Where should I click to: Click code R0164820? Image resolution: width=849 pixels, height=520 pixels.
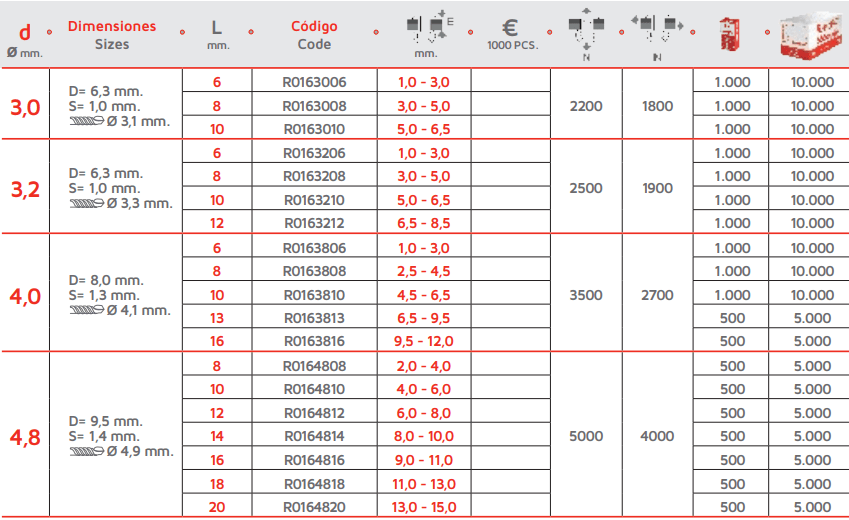314,508
